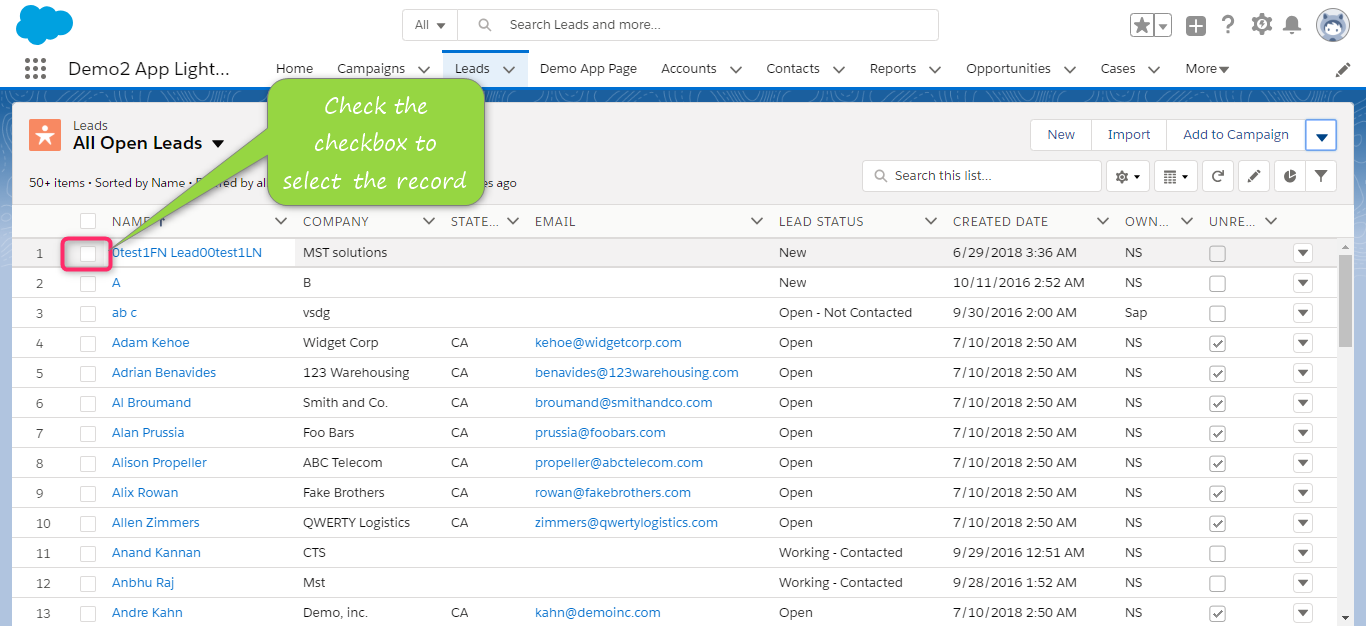Open the Demo App Page tab
The image size is (1366, 626).
(x=588, y=69)
